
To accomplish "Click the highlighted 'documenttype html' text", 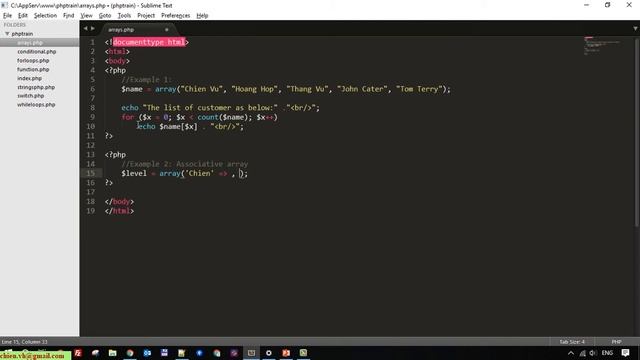I will (149, 42).
